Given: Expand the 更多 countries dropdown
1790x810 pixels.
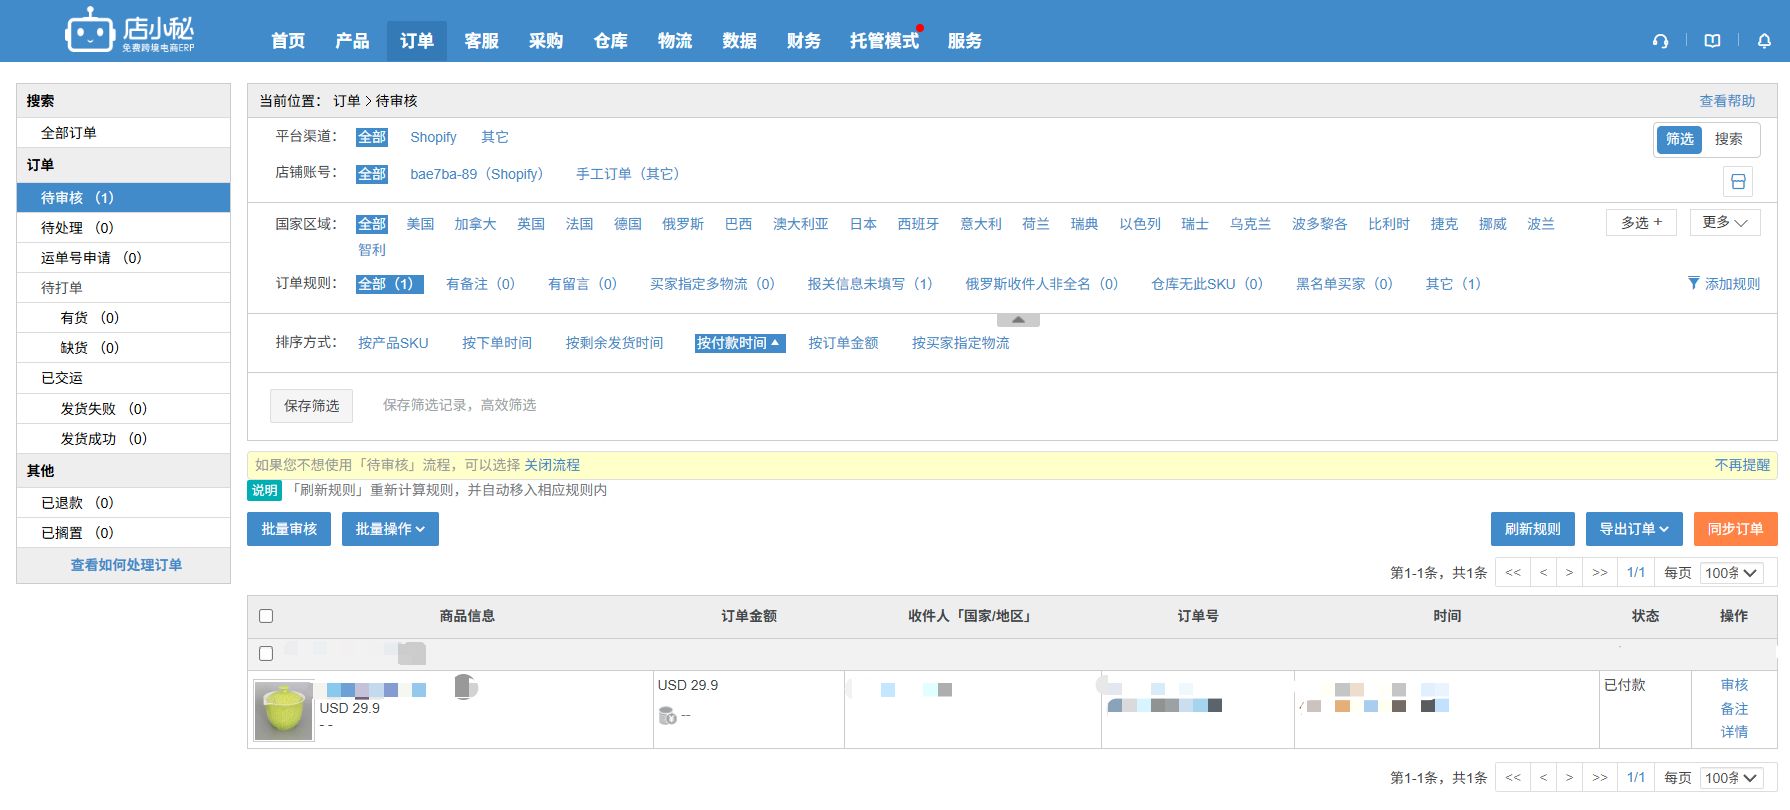Looking at the screenshot, I should 1725,222.
